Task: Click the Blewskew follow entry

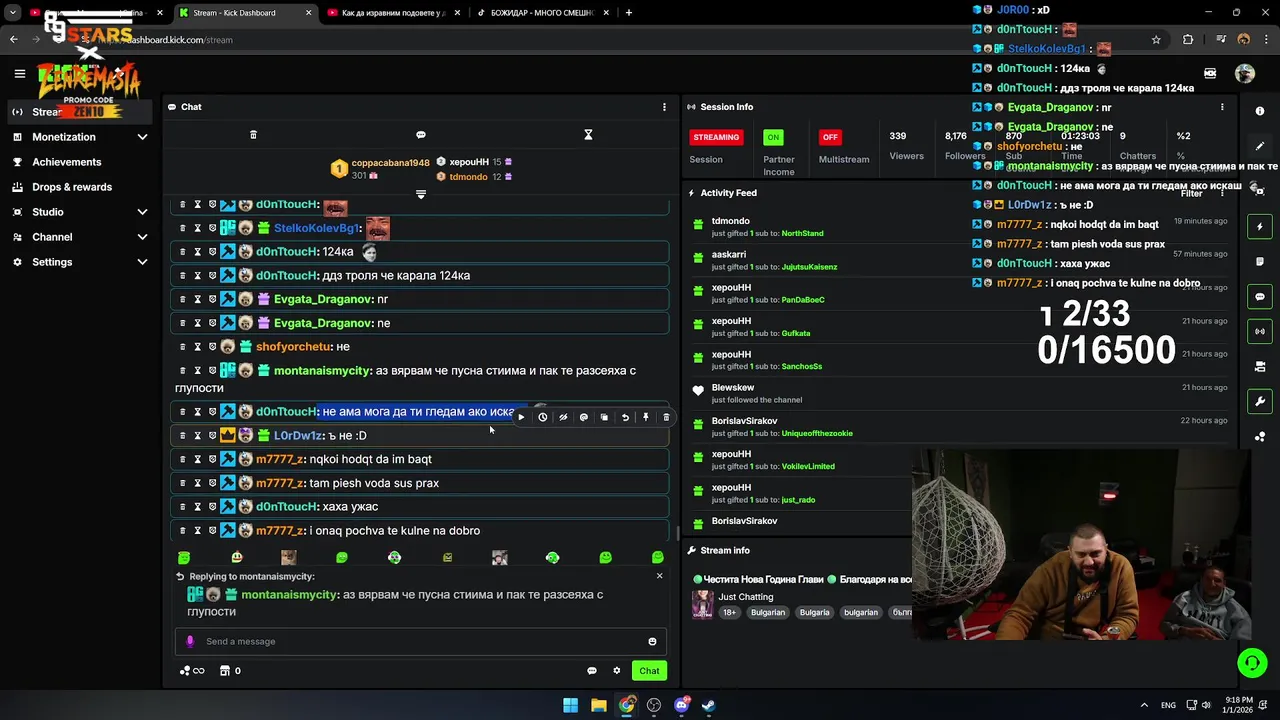Action: (757, 393)
